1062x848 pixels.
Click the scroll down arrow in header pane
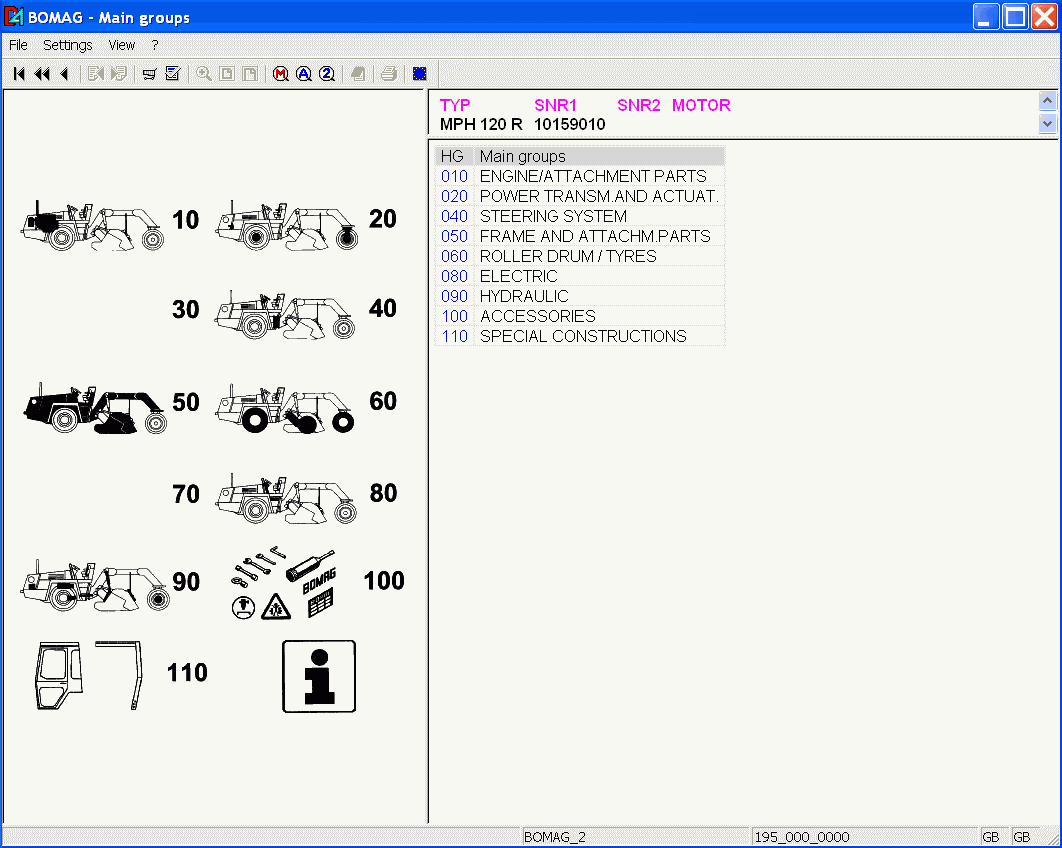[1047, 123]
